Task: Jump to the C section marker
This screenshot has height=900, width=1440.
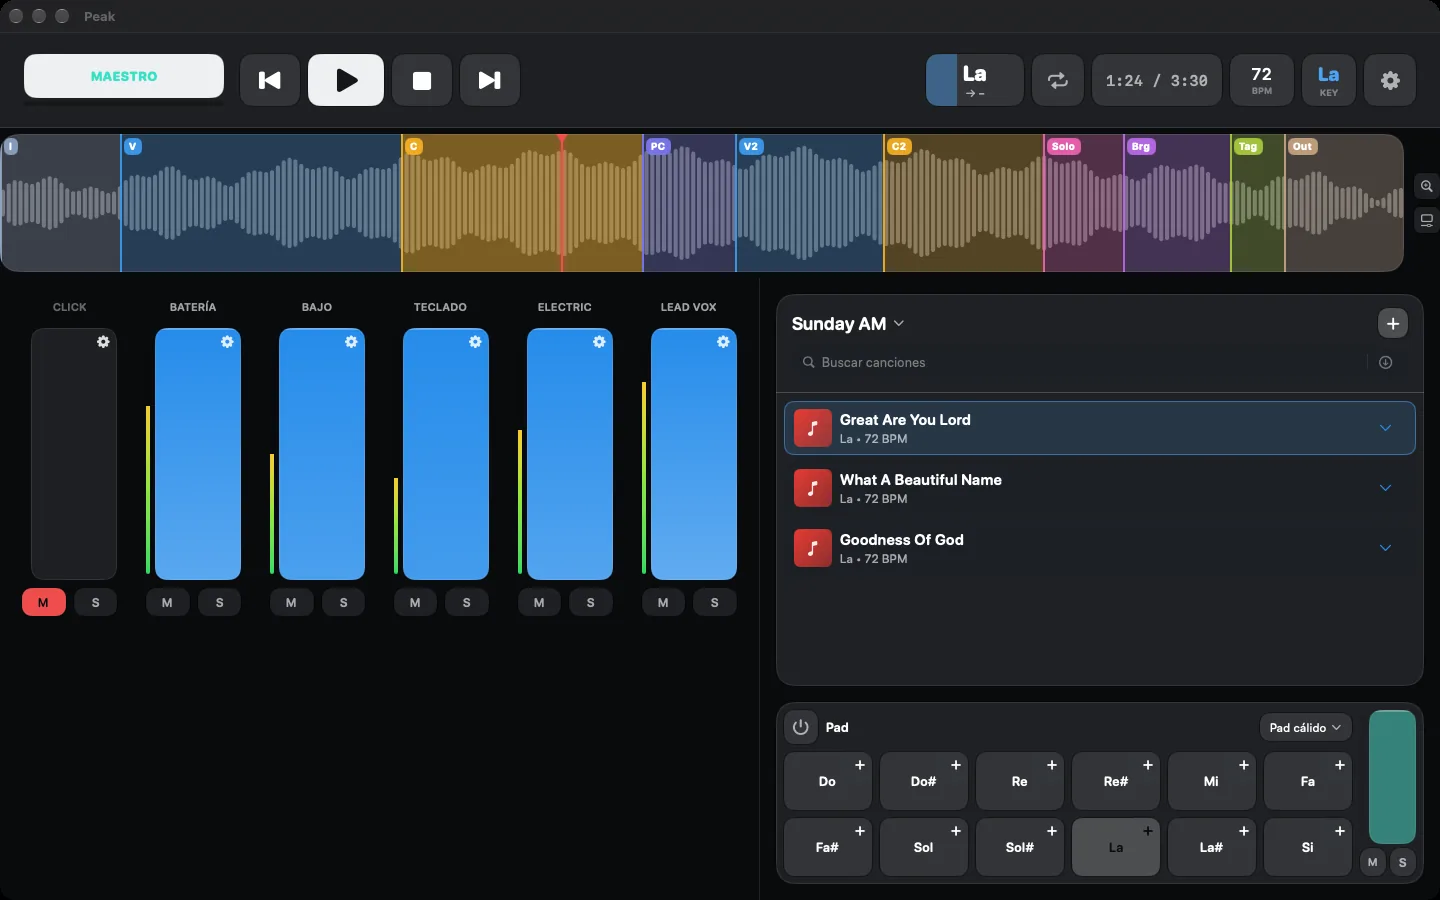Action: (414, 146)
